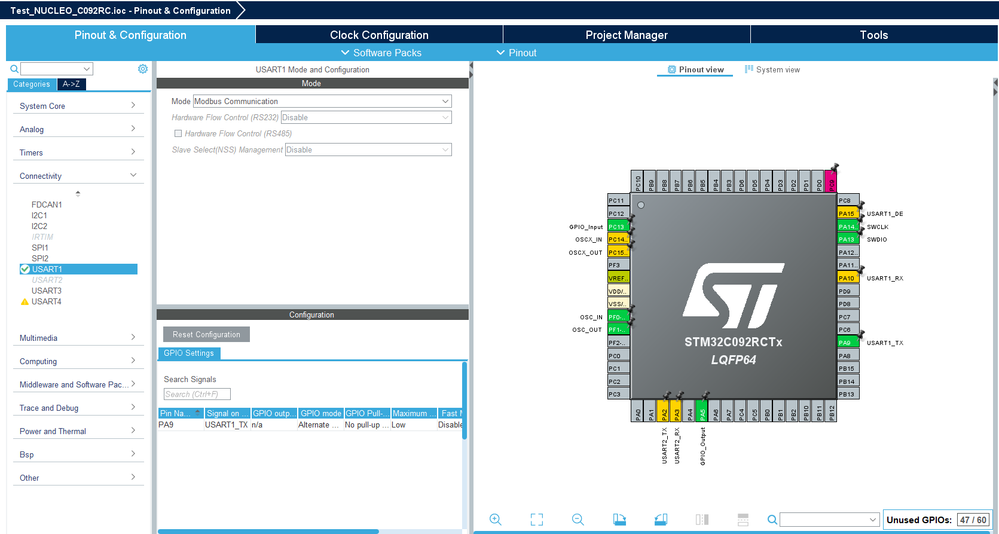Image resolution: width=999 pixels, height=534 pixels.
Task: Open the pin search dropdown at bottom
Action: click(873, 520)
